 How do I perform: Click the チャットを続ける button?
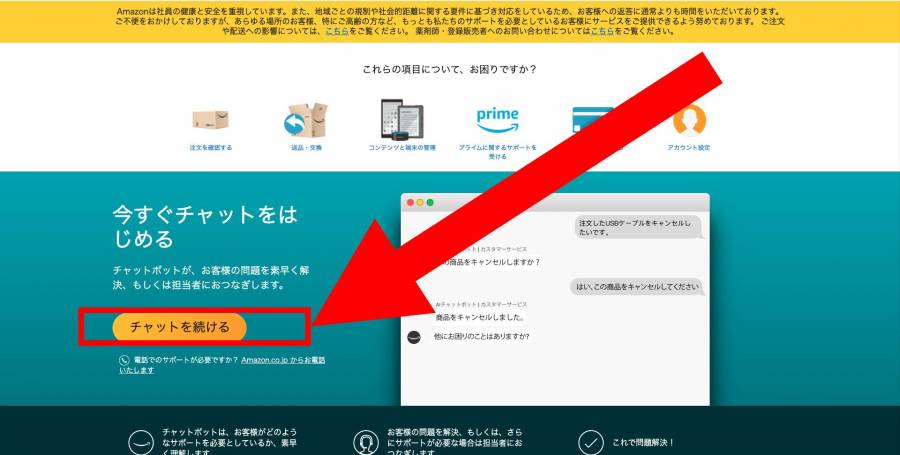[x=180, y=327]
